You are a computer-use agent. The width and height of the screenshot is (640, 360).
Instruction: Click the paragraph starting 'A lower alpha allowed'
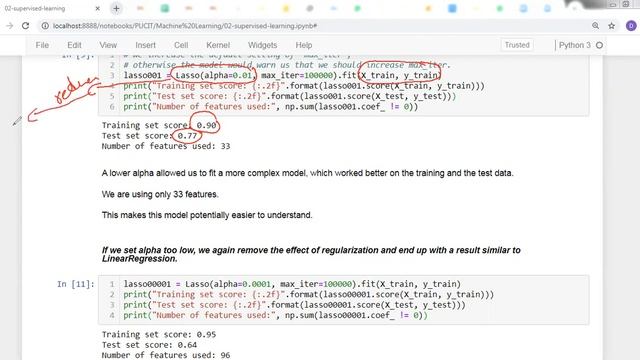(307, 173)
